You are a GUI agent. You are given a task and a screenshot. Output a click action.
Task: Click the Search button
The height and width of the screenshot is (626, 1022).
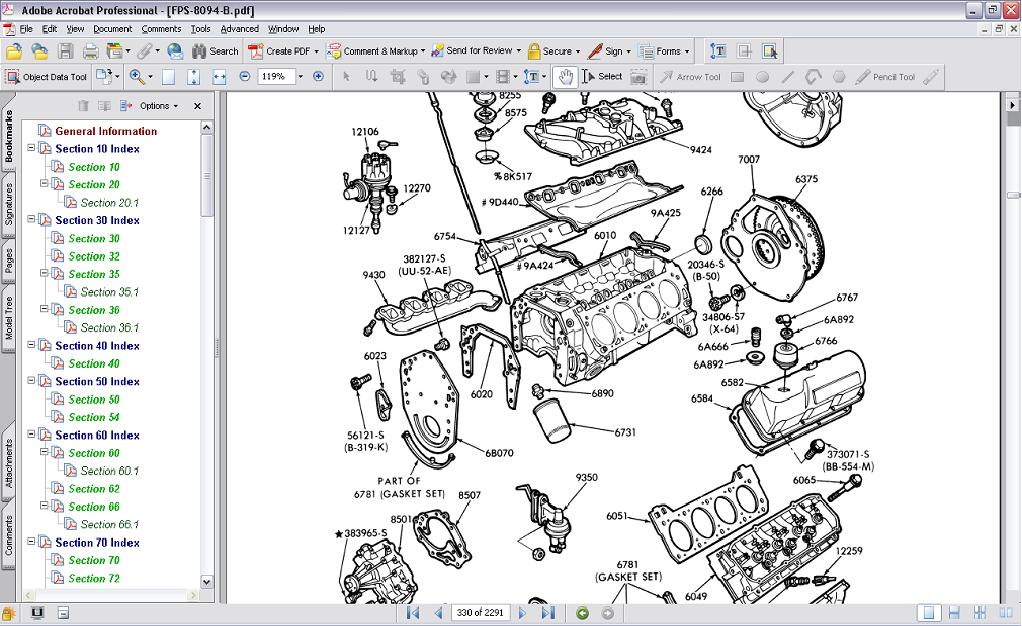click(216, 51)
